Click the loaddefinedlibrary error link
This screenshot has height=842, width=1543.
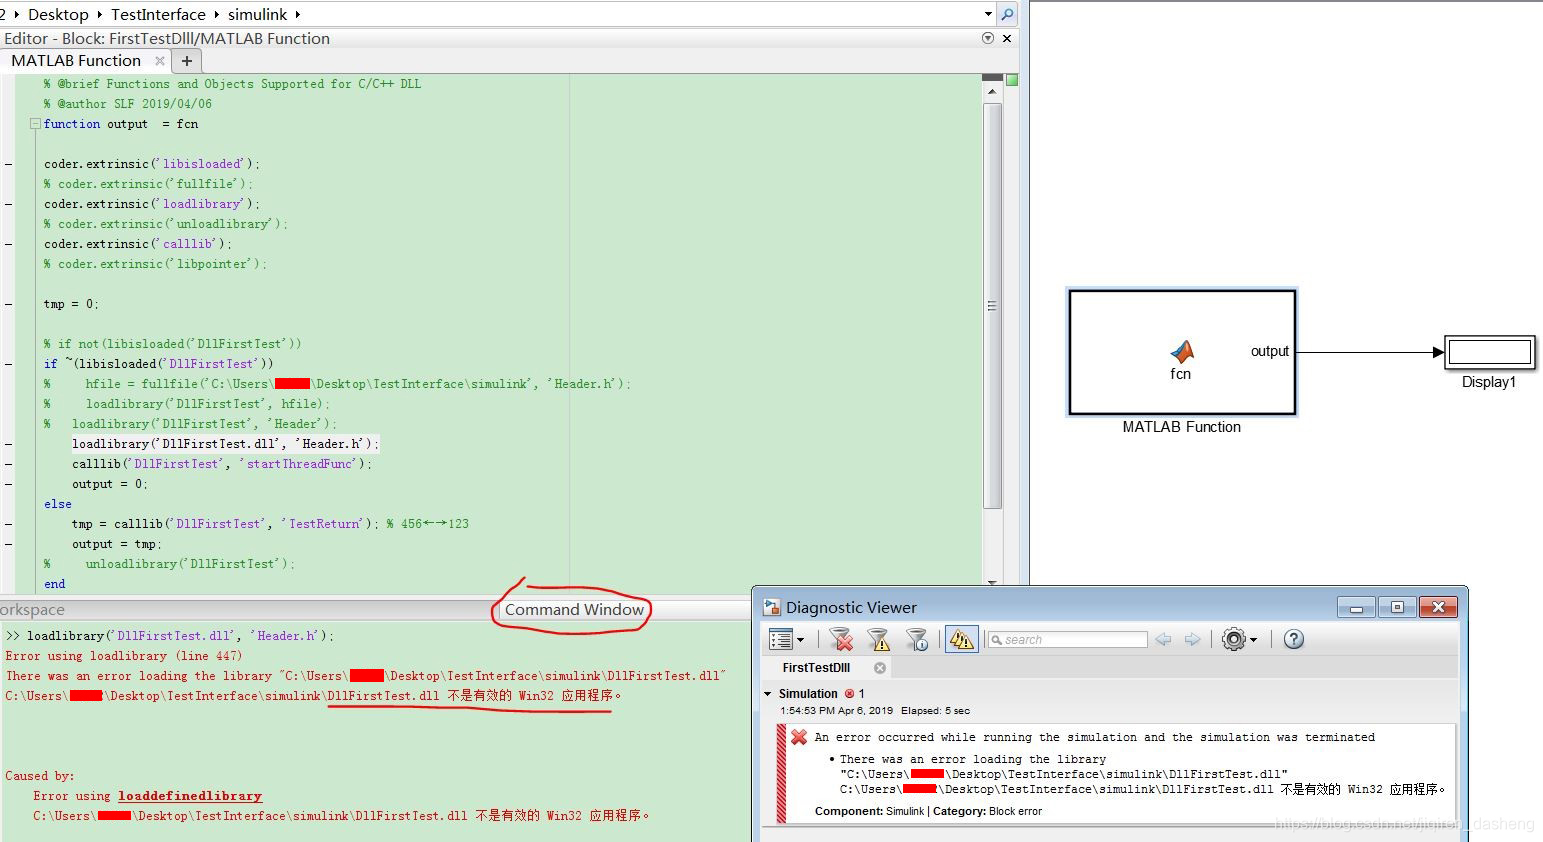pos(190,796)
